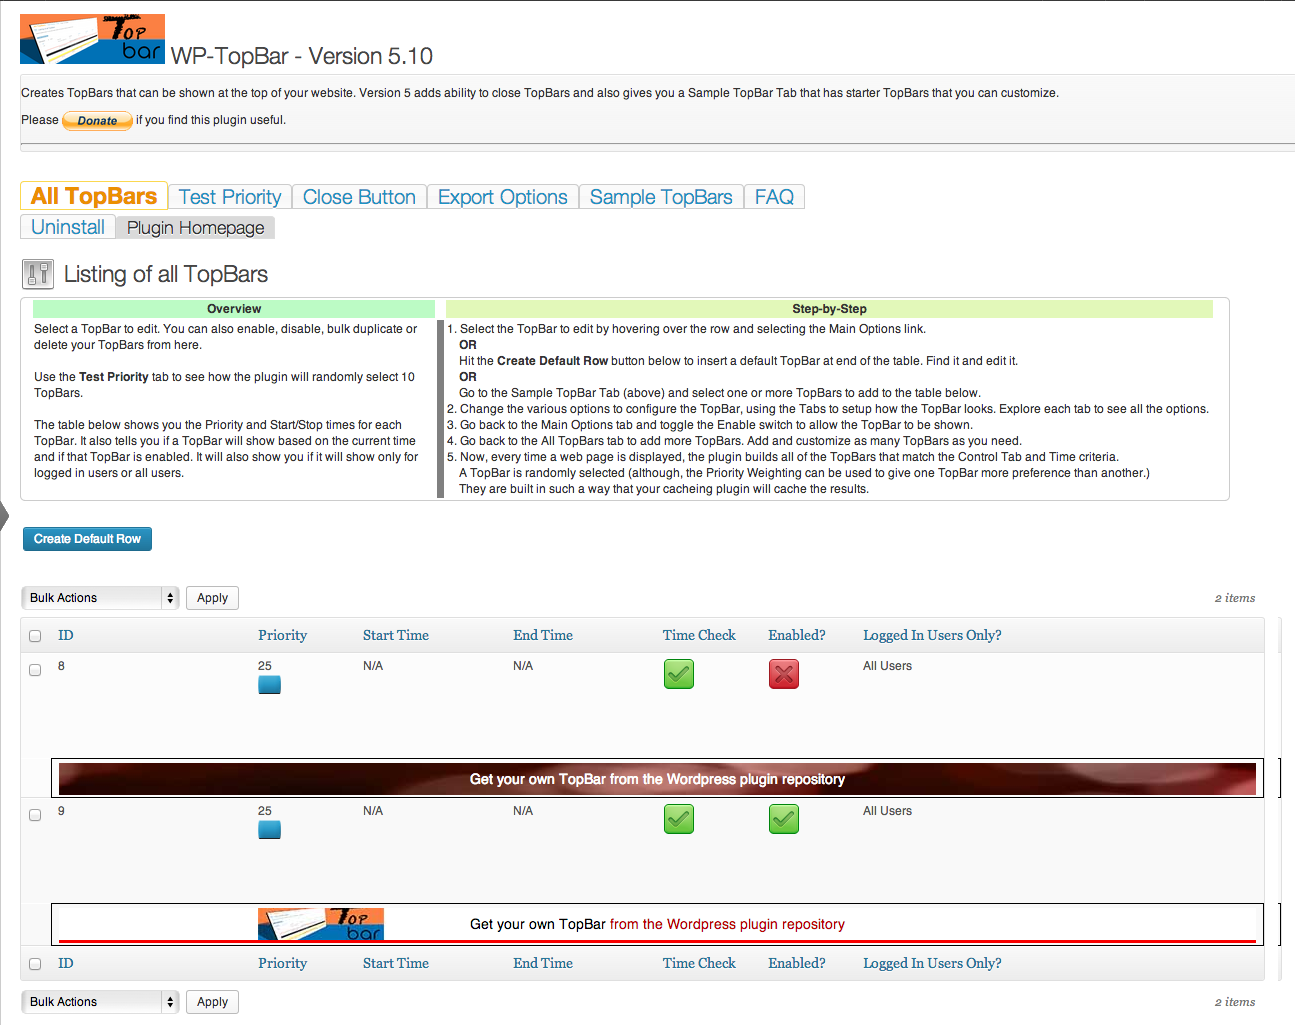Select all rows with the header checkbox
This screenshot has width=1295, height=1025.
(x=35, y=636)
